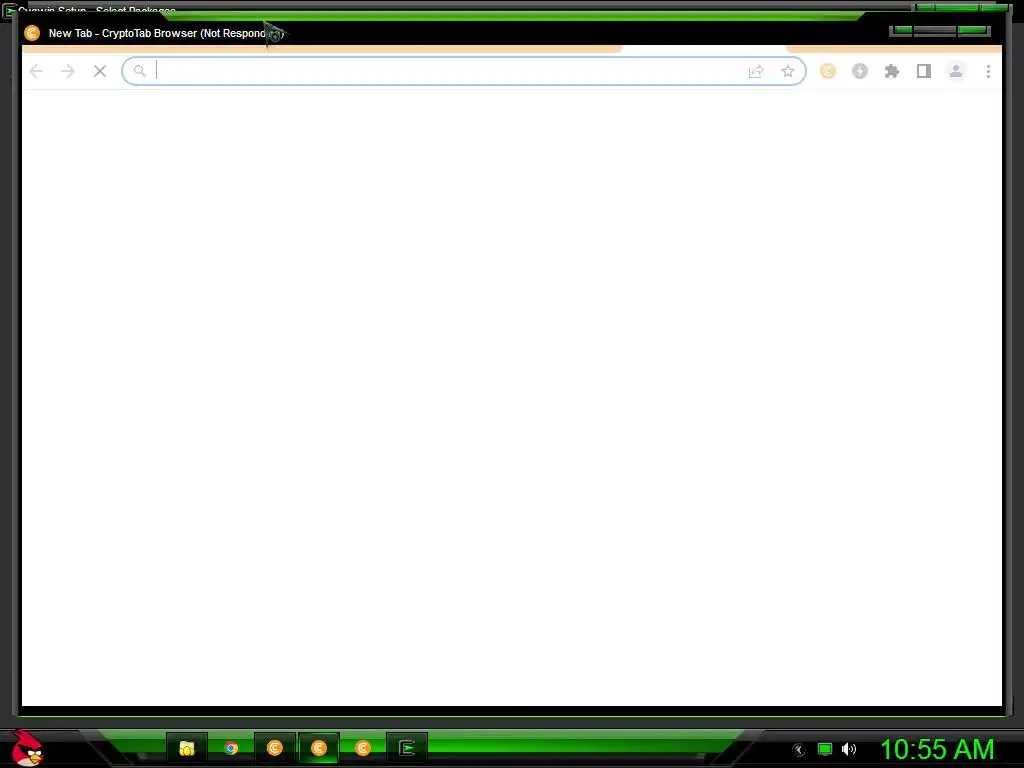Screen dimensions: 1024x768
Task: Select the active CryptoTab taskbar button
Action: [x=319, y=748]
